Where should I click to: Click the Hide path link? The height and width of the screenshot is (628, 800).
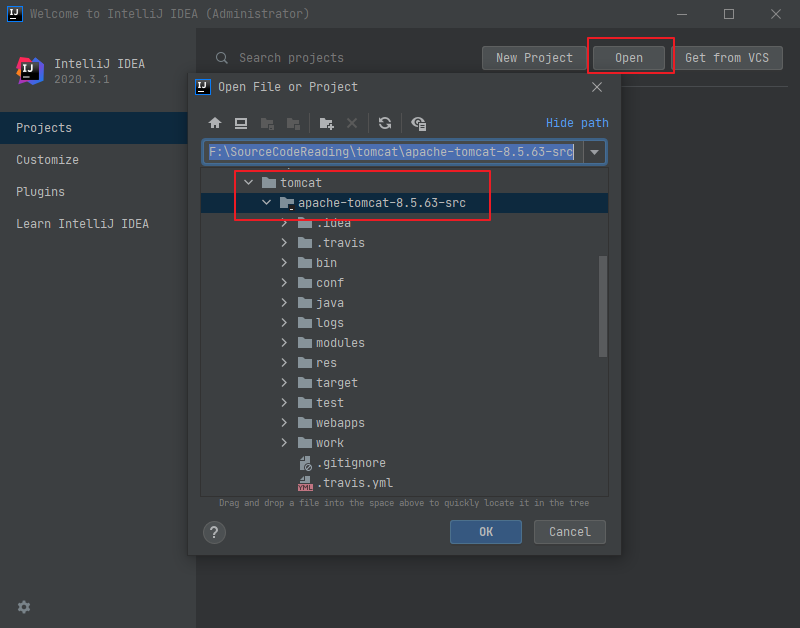(x=577, y=123)
